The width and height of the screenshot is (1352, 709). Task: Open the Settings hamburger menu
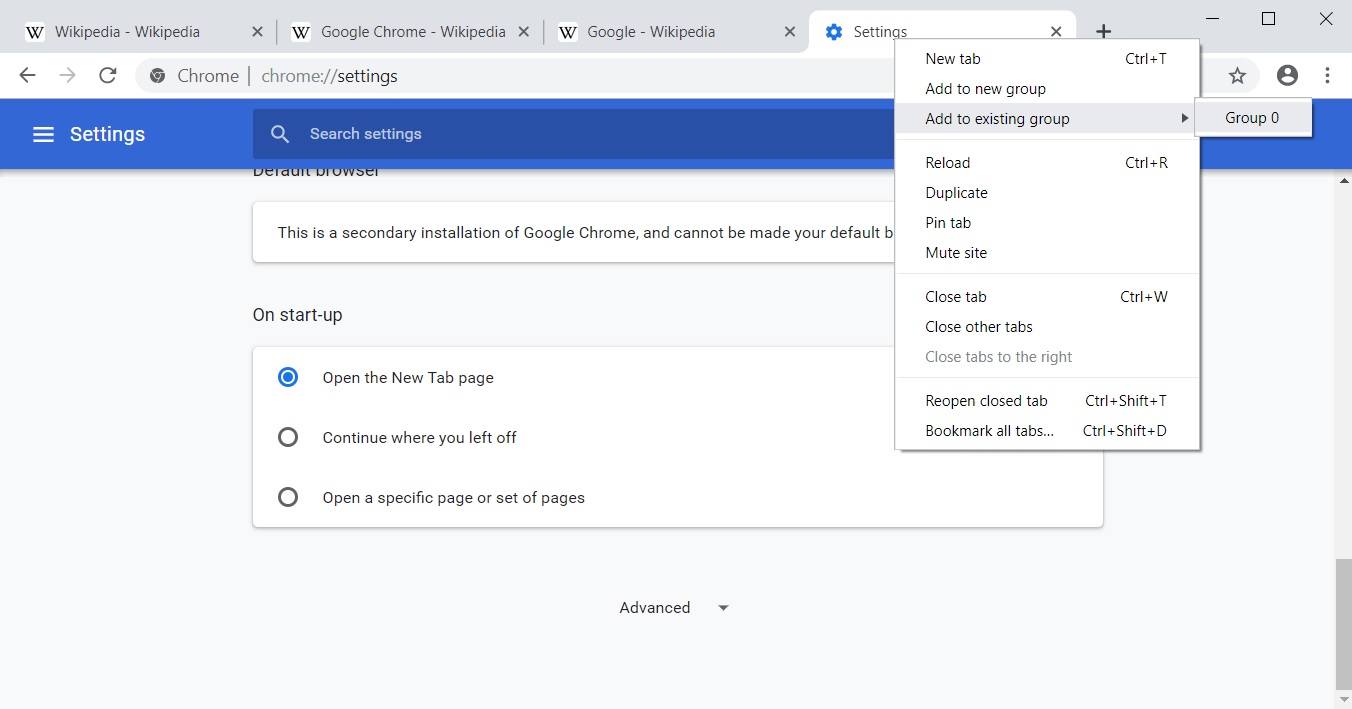point(43,133)
